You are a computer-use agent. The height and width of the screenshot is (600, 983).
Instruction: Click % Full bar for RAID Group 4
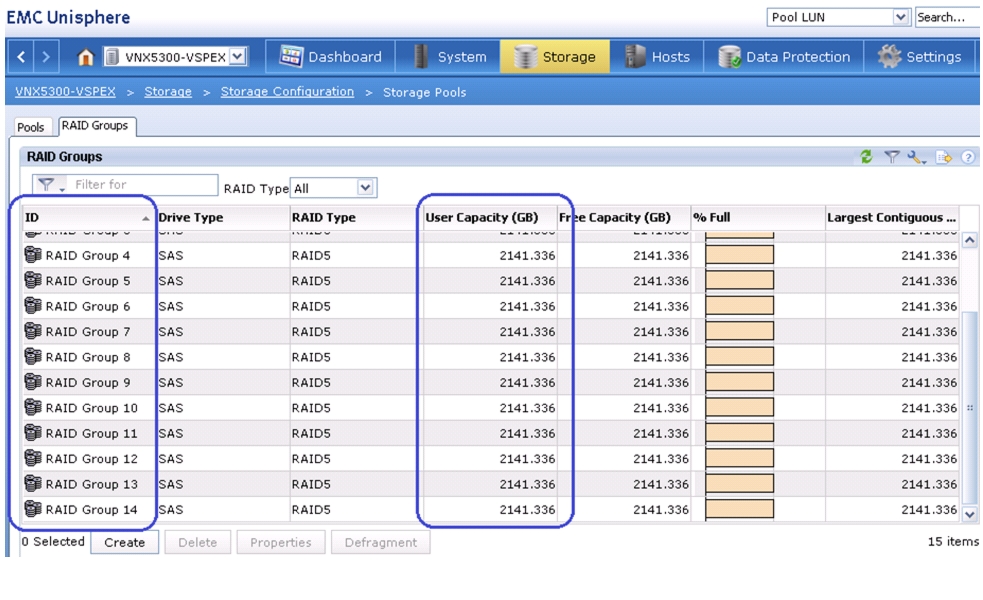tap(739, 255)
